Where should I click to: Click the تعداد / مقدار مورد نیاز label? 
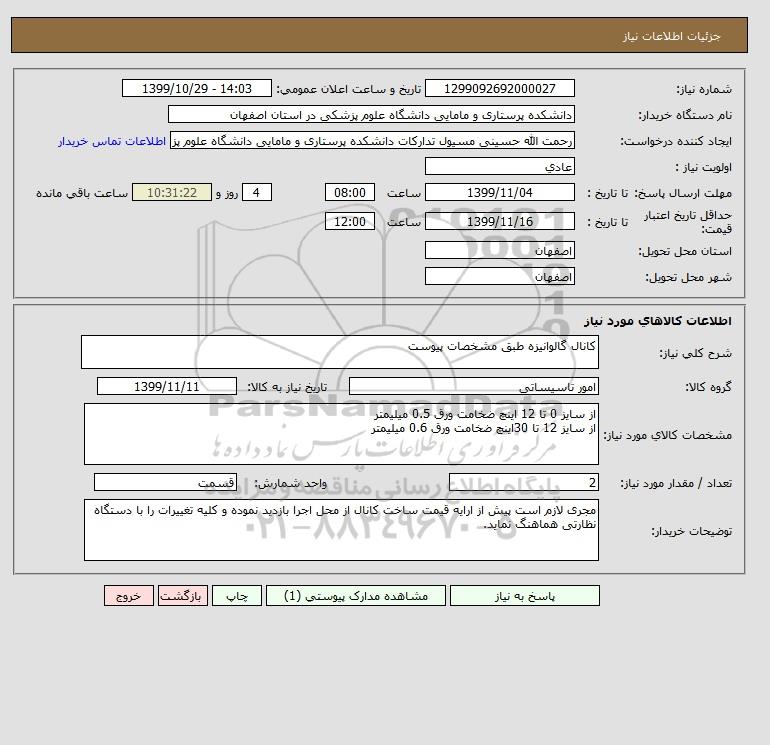(x=676, y=484)
